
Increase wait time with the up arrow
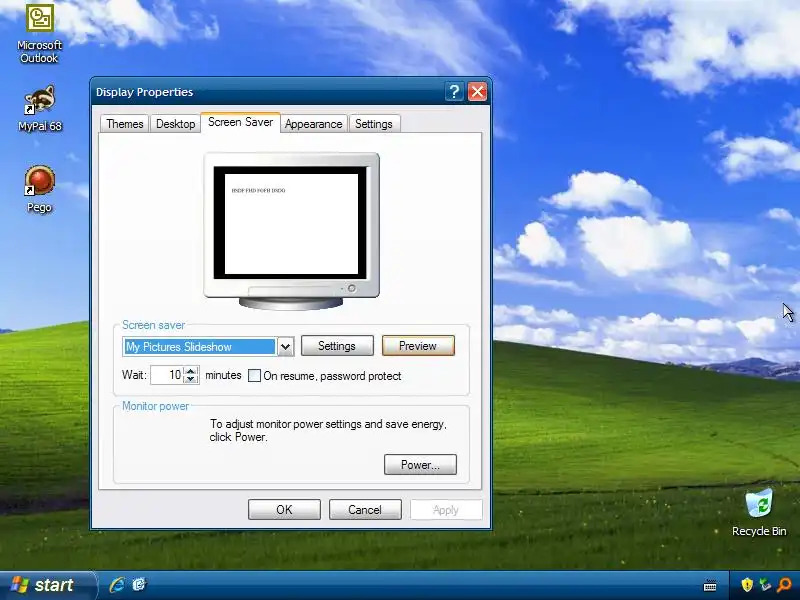191,371
